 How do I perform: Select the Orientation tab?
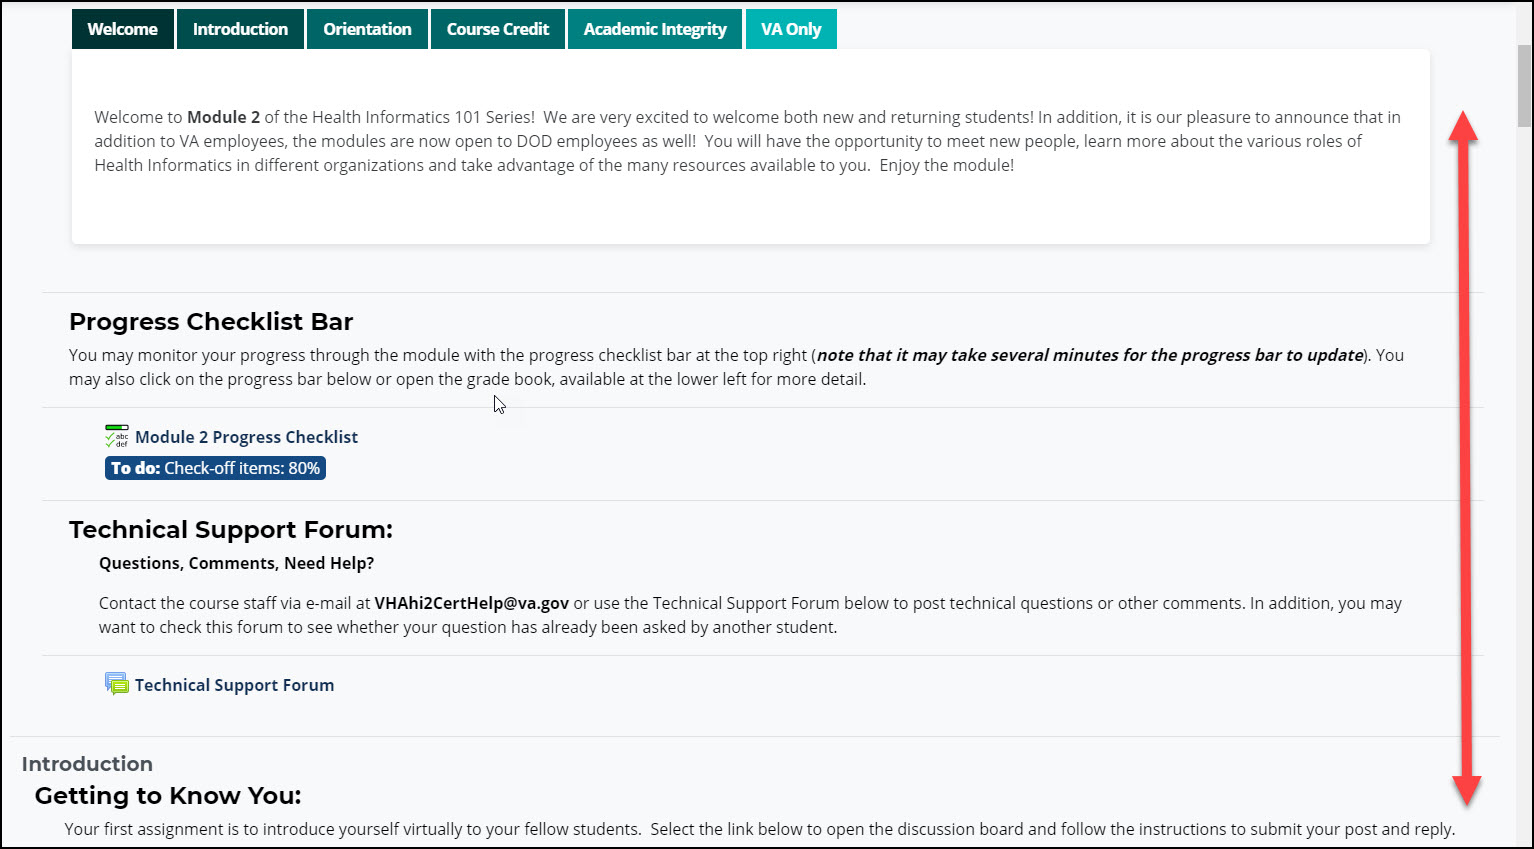point(367,29)
